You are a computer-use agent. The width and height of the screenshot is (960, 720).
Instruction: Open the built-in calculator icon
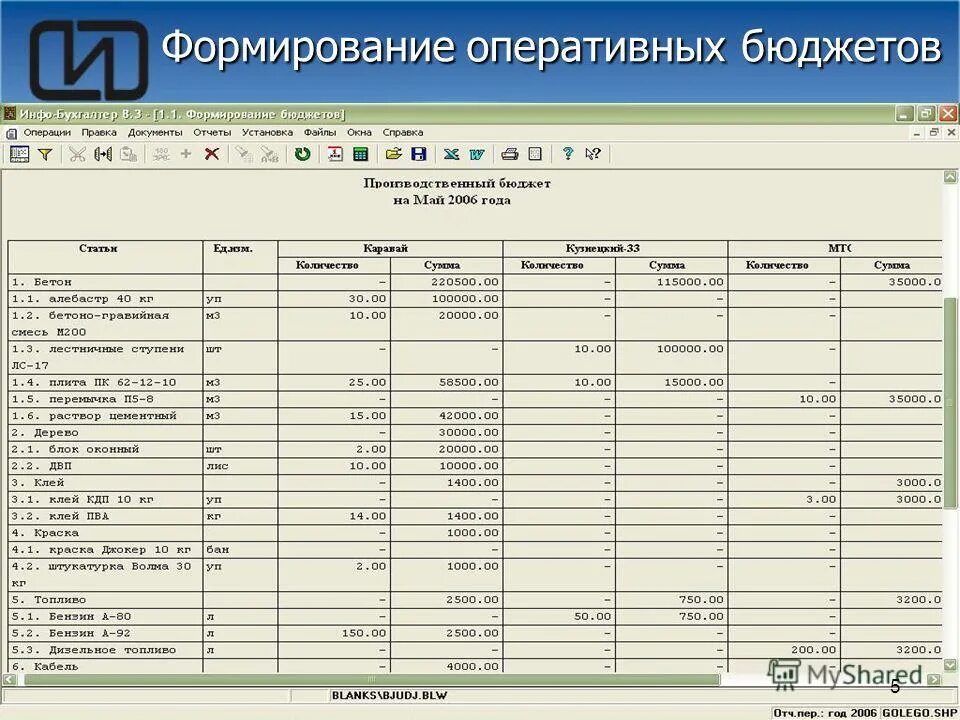(360, 153)
